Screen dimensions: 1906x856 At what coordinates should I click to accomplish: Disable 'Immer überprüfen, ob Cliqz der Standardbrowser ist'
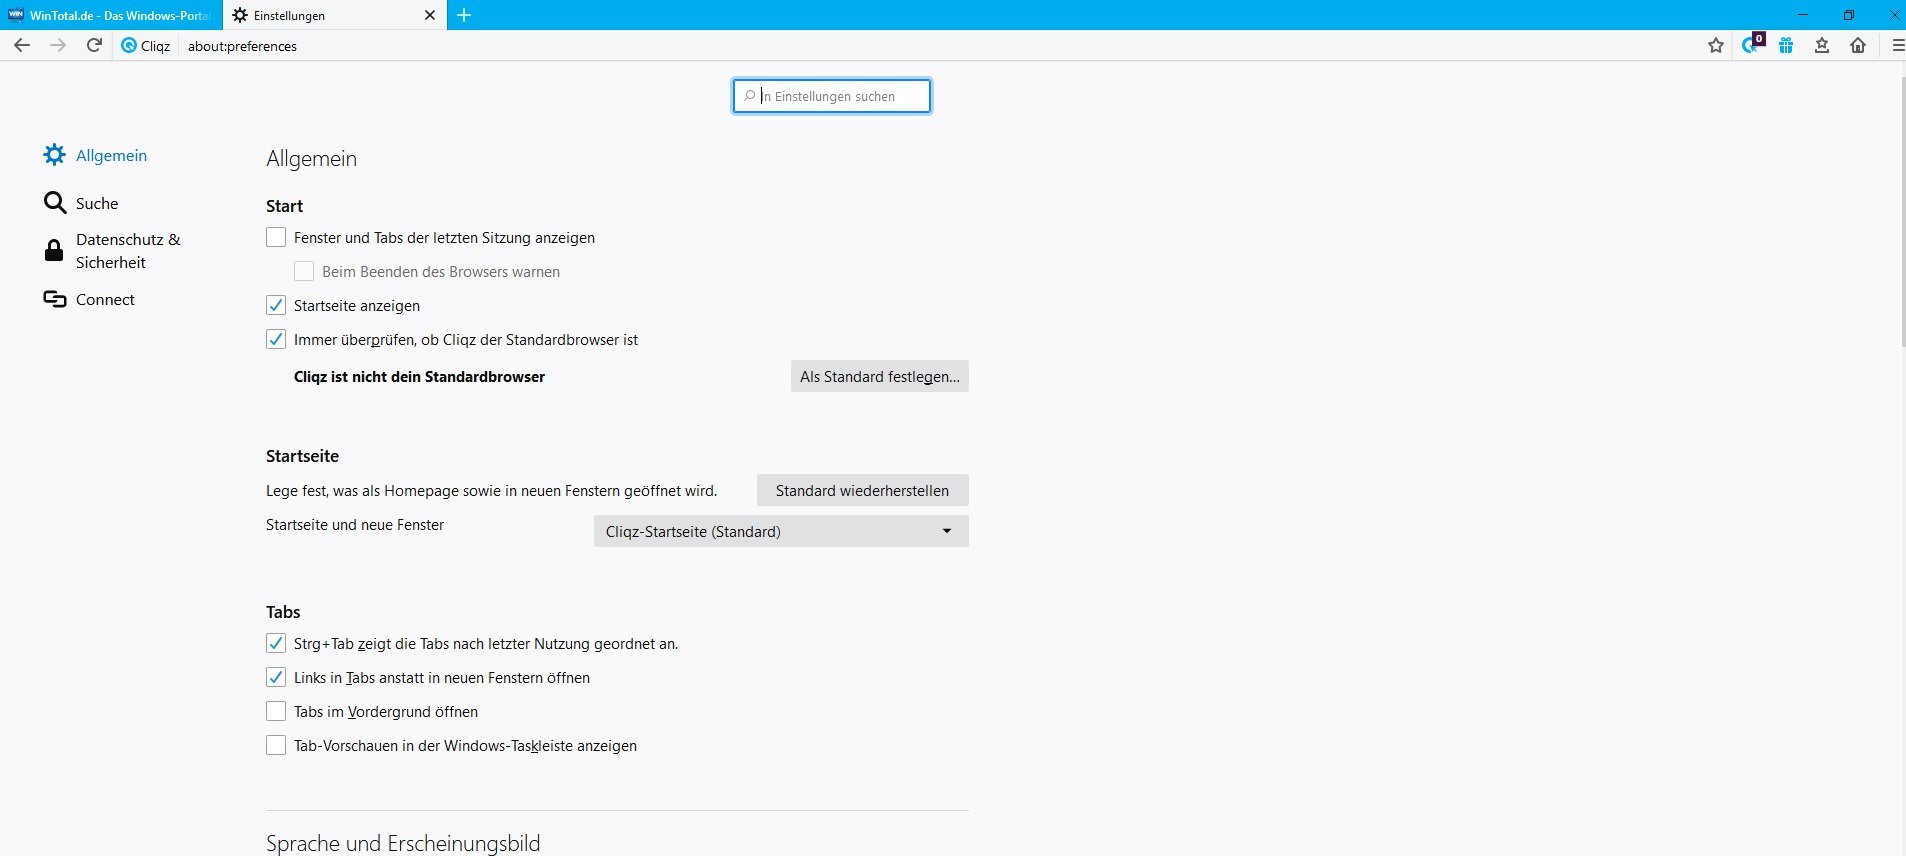click(276, 339)
